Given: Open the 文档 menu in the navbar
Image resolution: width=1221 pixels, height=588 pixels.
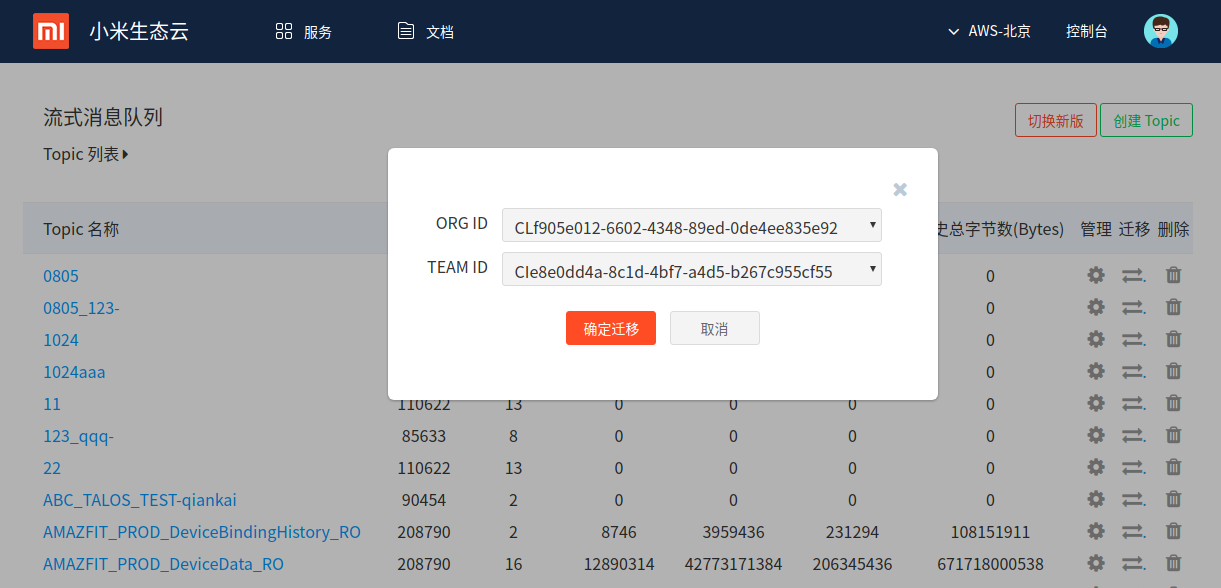Looking at the screenshot, I should tap(426, 31).
